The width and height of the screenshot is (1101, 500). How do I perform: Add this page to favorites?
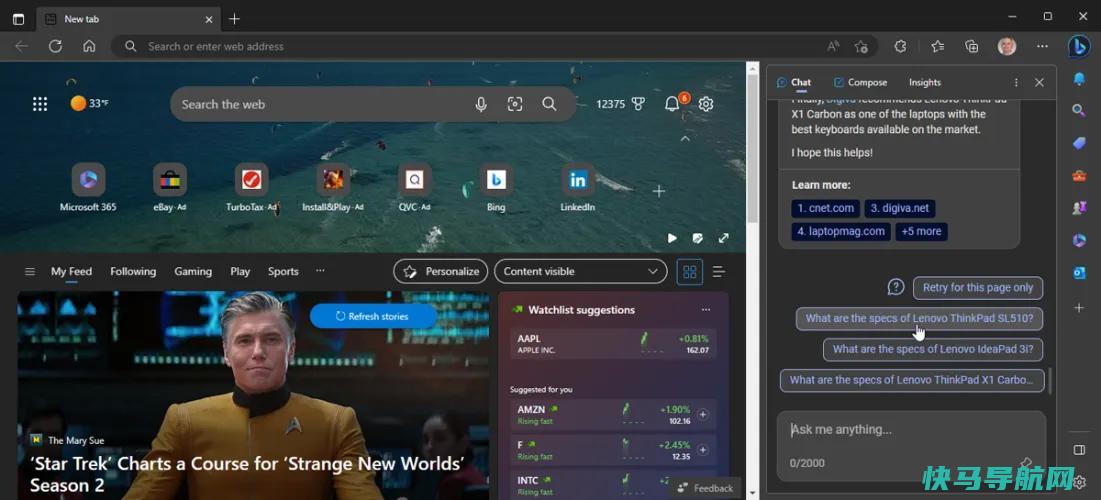pyautogui.click(x=862, y=46)
